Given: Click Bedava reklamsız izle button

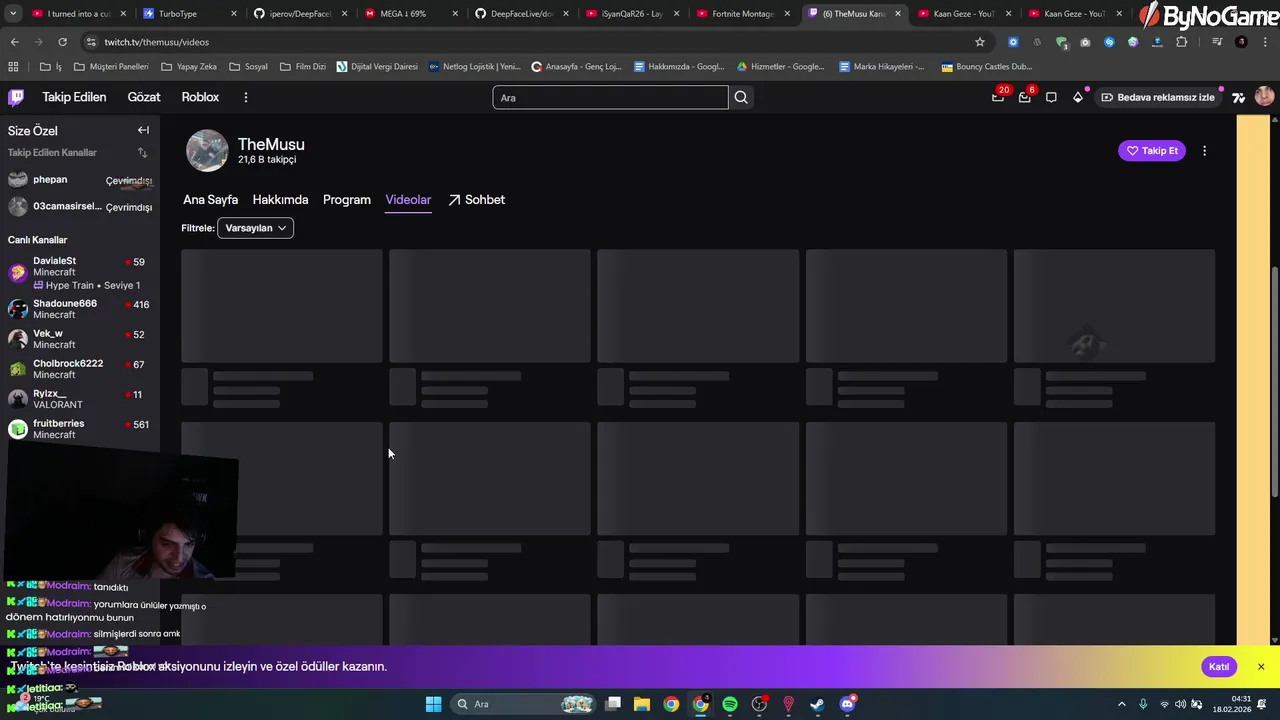Looking at the screenshot, I should point(1158,97).
